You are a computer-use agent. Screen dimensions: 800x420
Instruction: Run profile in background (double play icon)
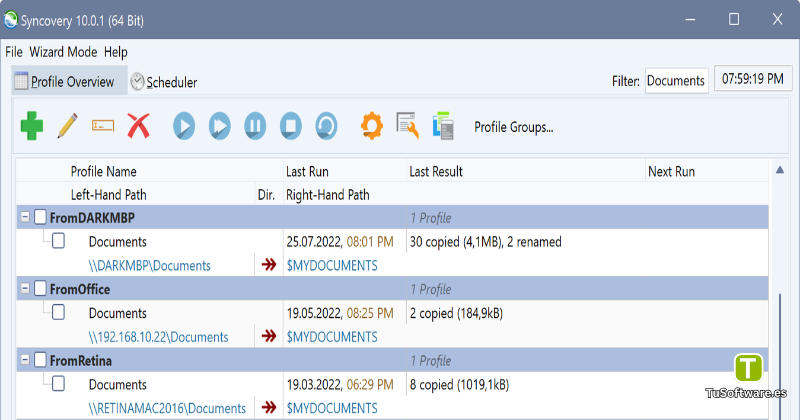point(220,126)
